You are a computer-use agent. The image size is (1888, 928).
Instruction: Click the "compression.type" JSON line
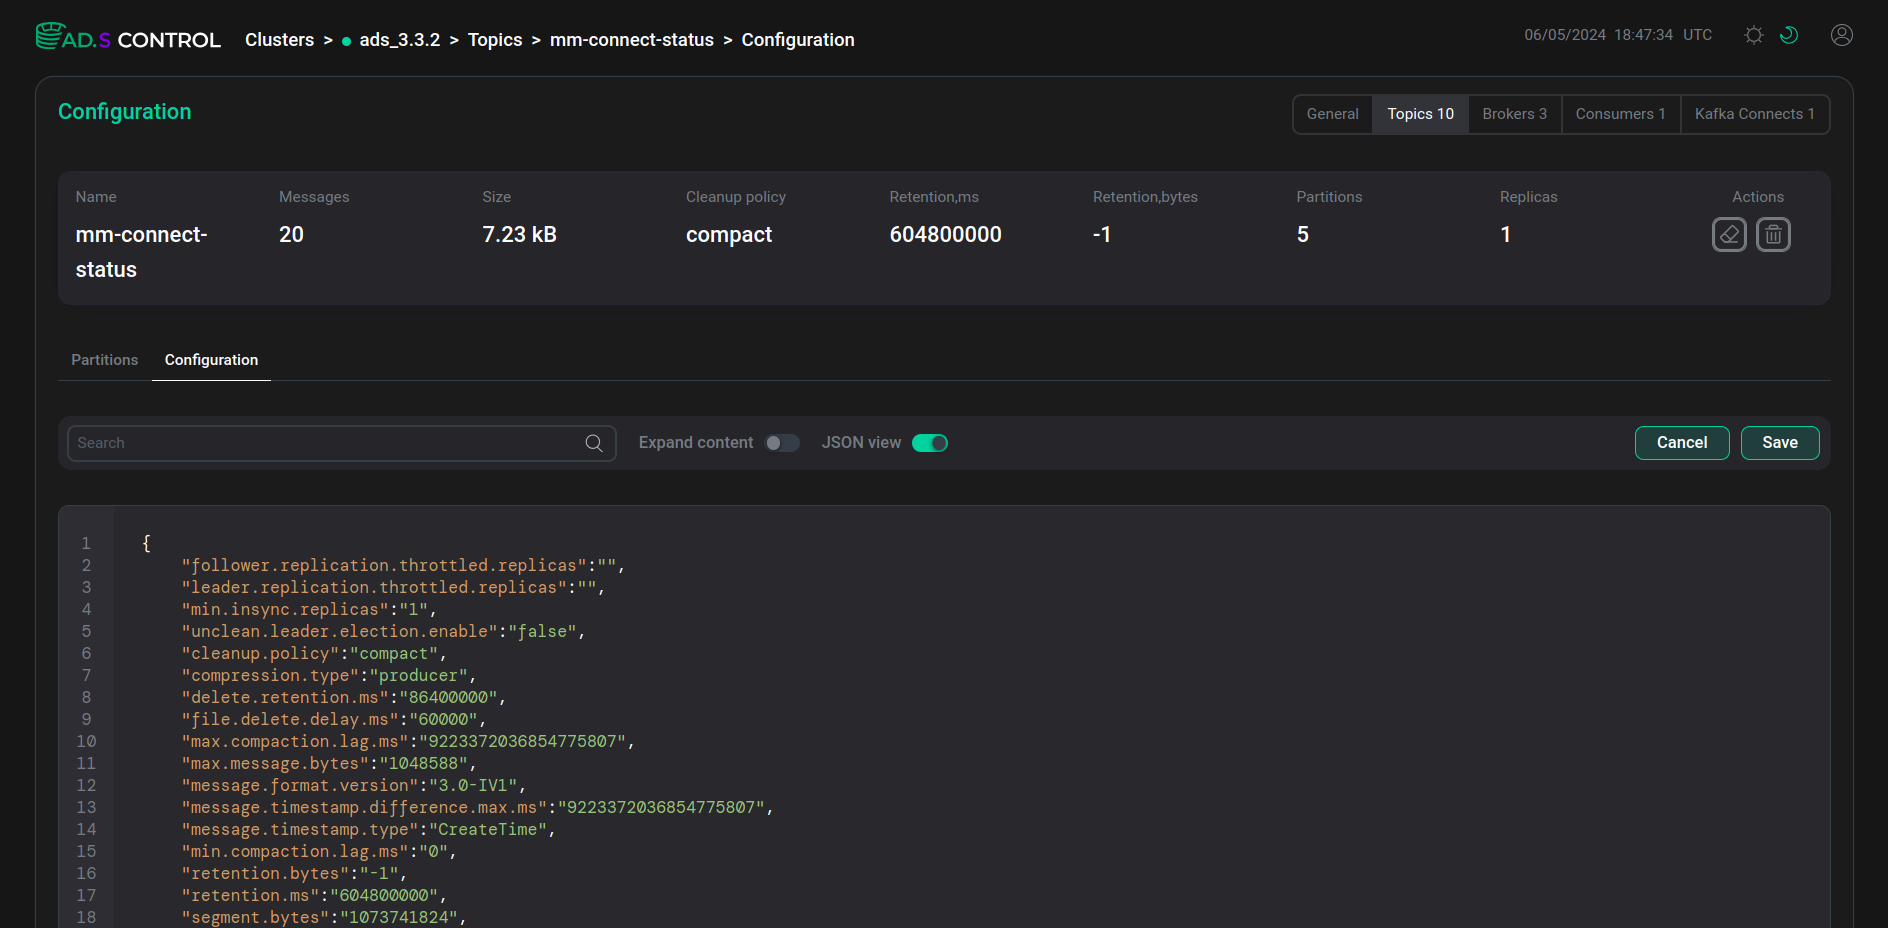(x=329, y=675)
